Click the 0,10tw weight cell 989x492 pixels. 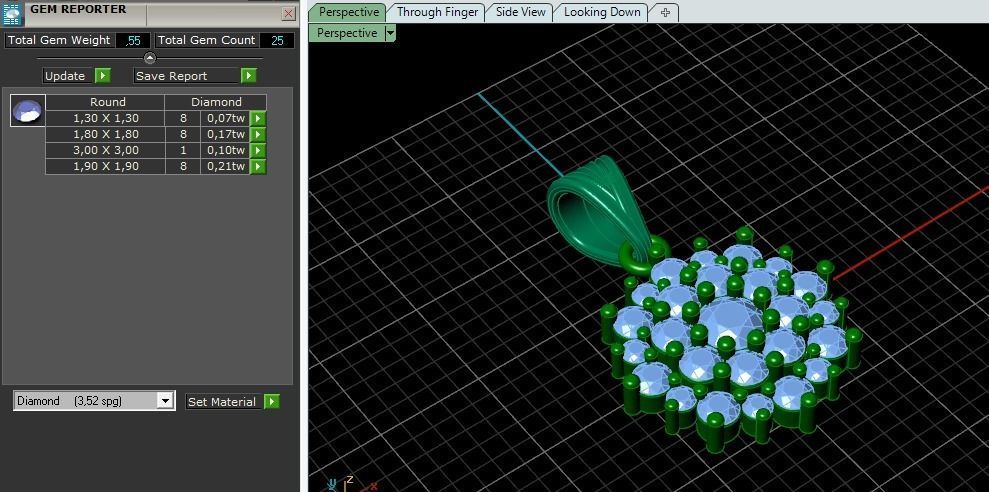click(x=226, y=150)
